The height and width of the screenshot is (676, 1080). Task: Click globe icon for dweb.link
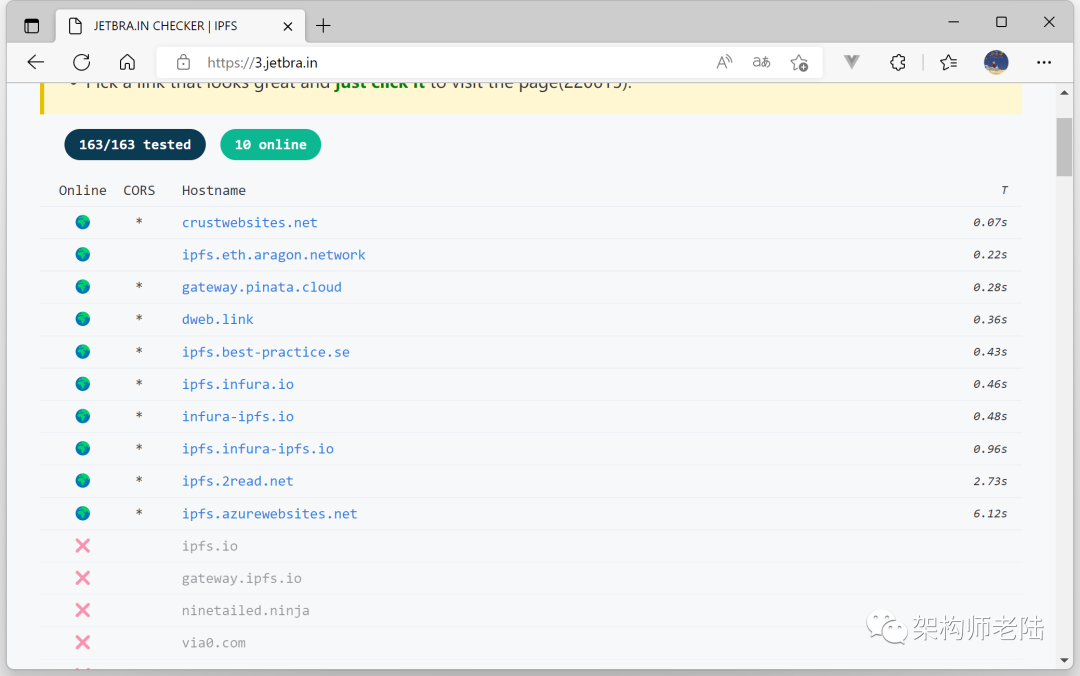tap(83, 319)
